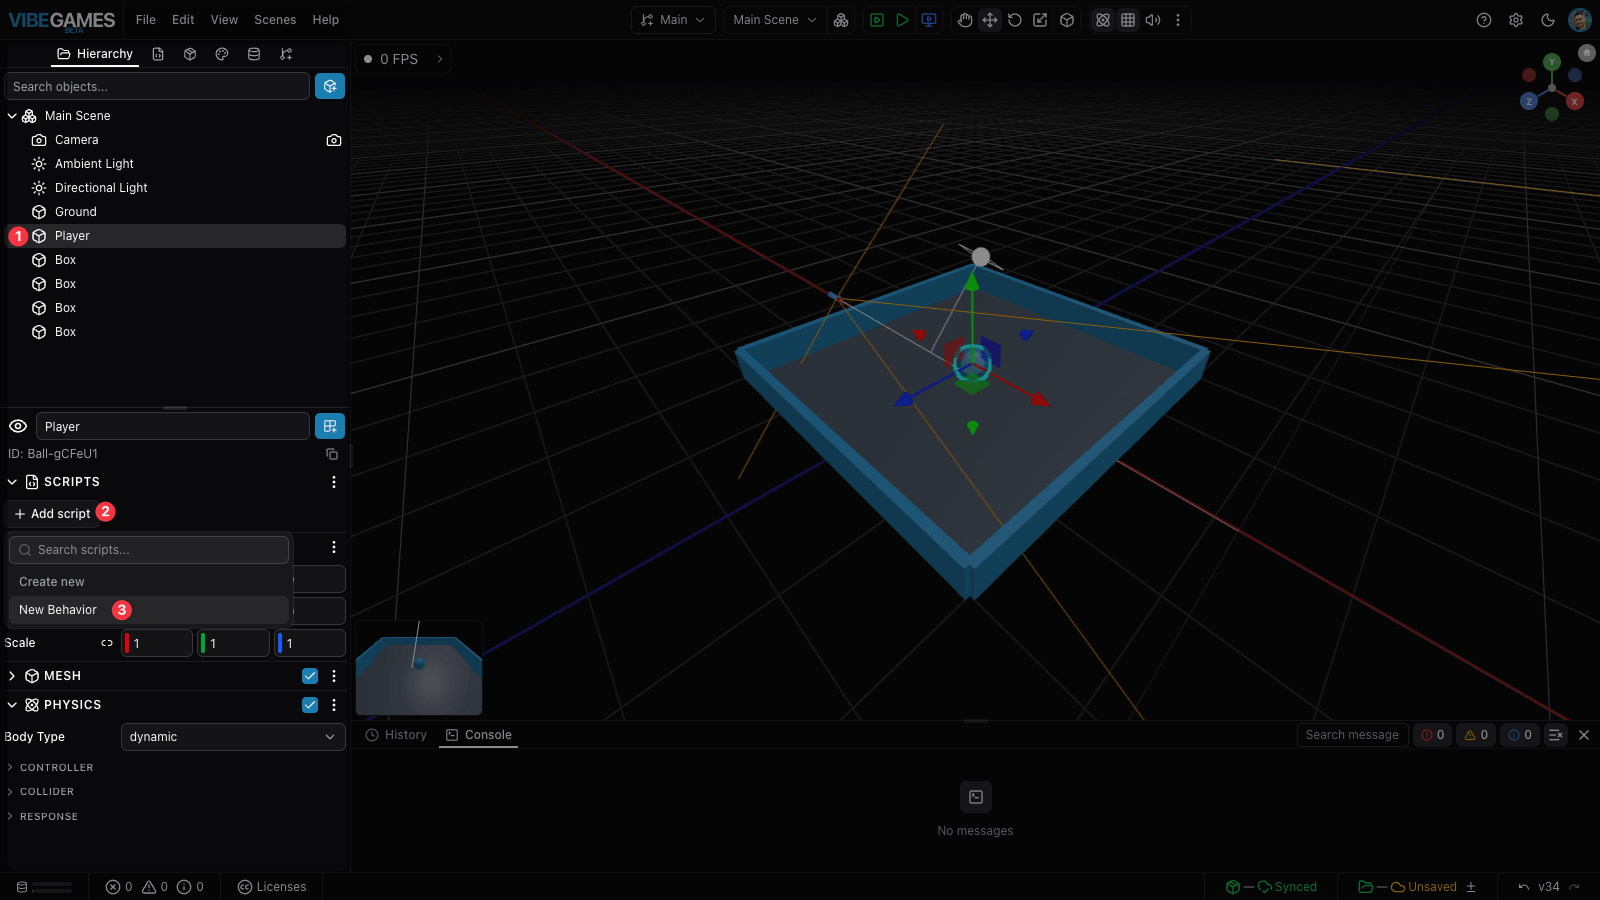
Task: Select the hand pan tool
Action: [x=965, y=20]
